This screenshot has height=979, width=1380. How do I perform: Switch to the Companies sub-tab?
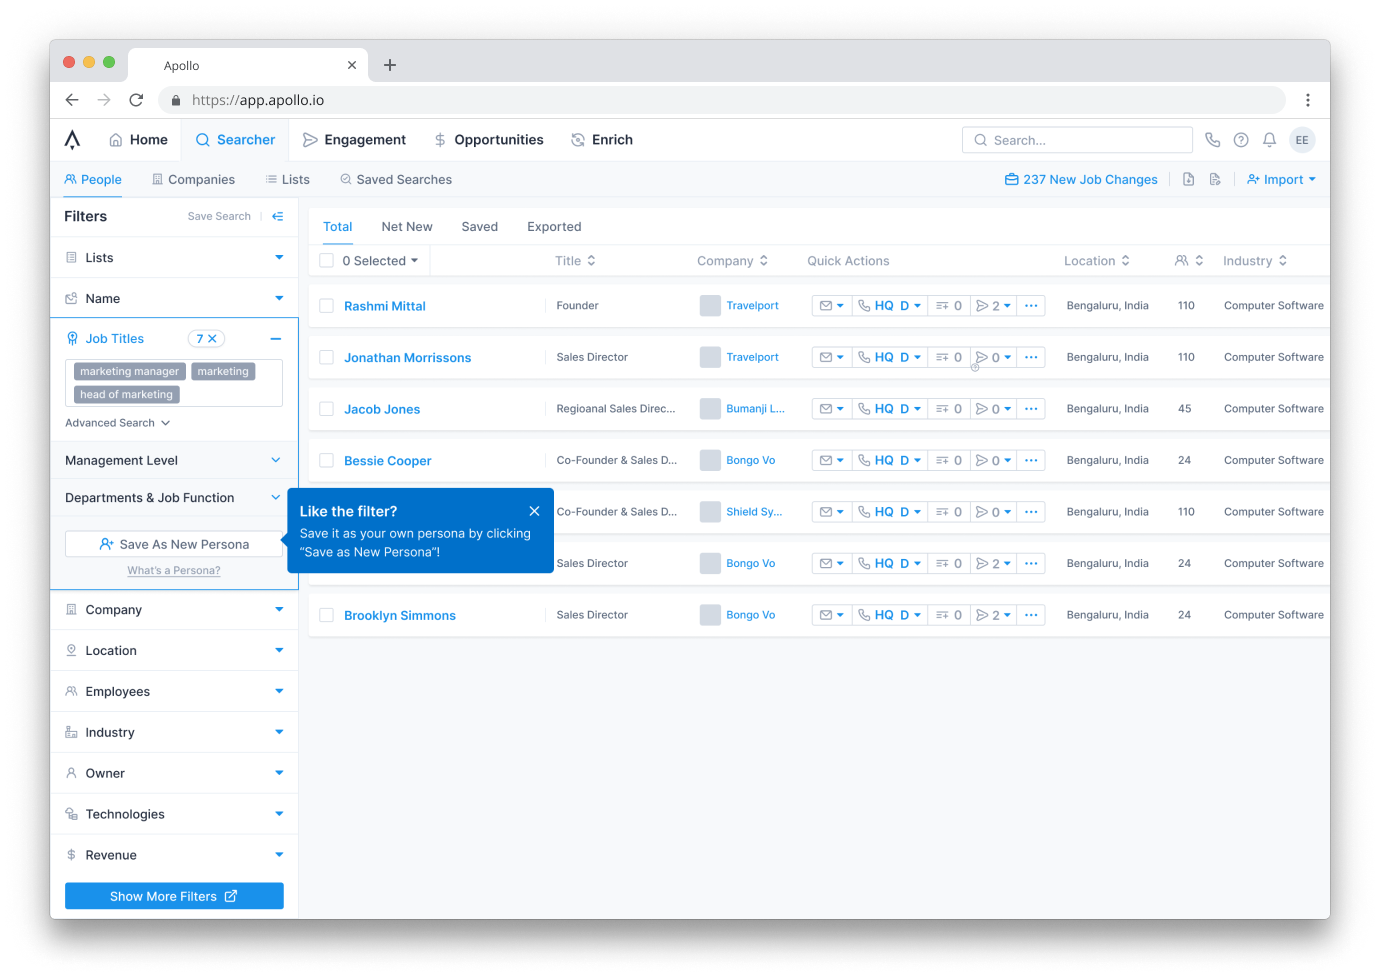click(193, 180)
